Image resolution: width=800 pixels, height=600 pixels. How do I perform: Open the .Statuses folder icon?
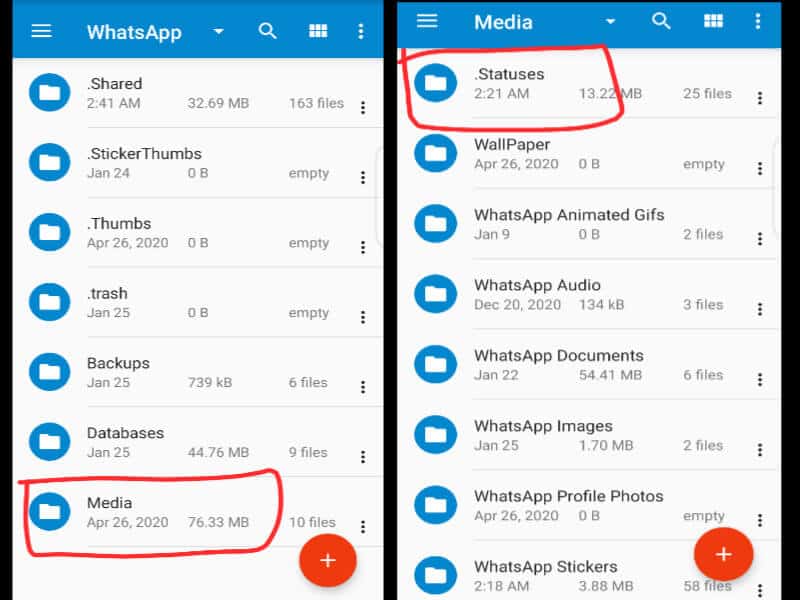coord(436,83)
